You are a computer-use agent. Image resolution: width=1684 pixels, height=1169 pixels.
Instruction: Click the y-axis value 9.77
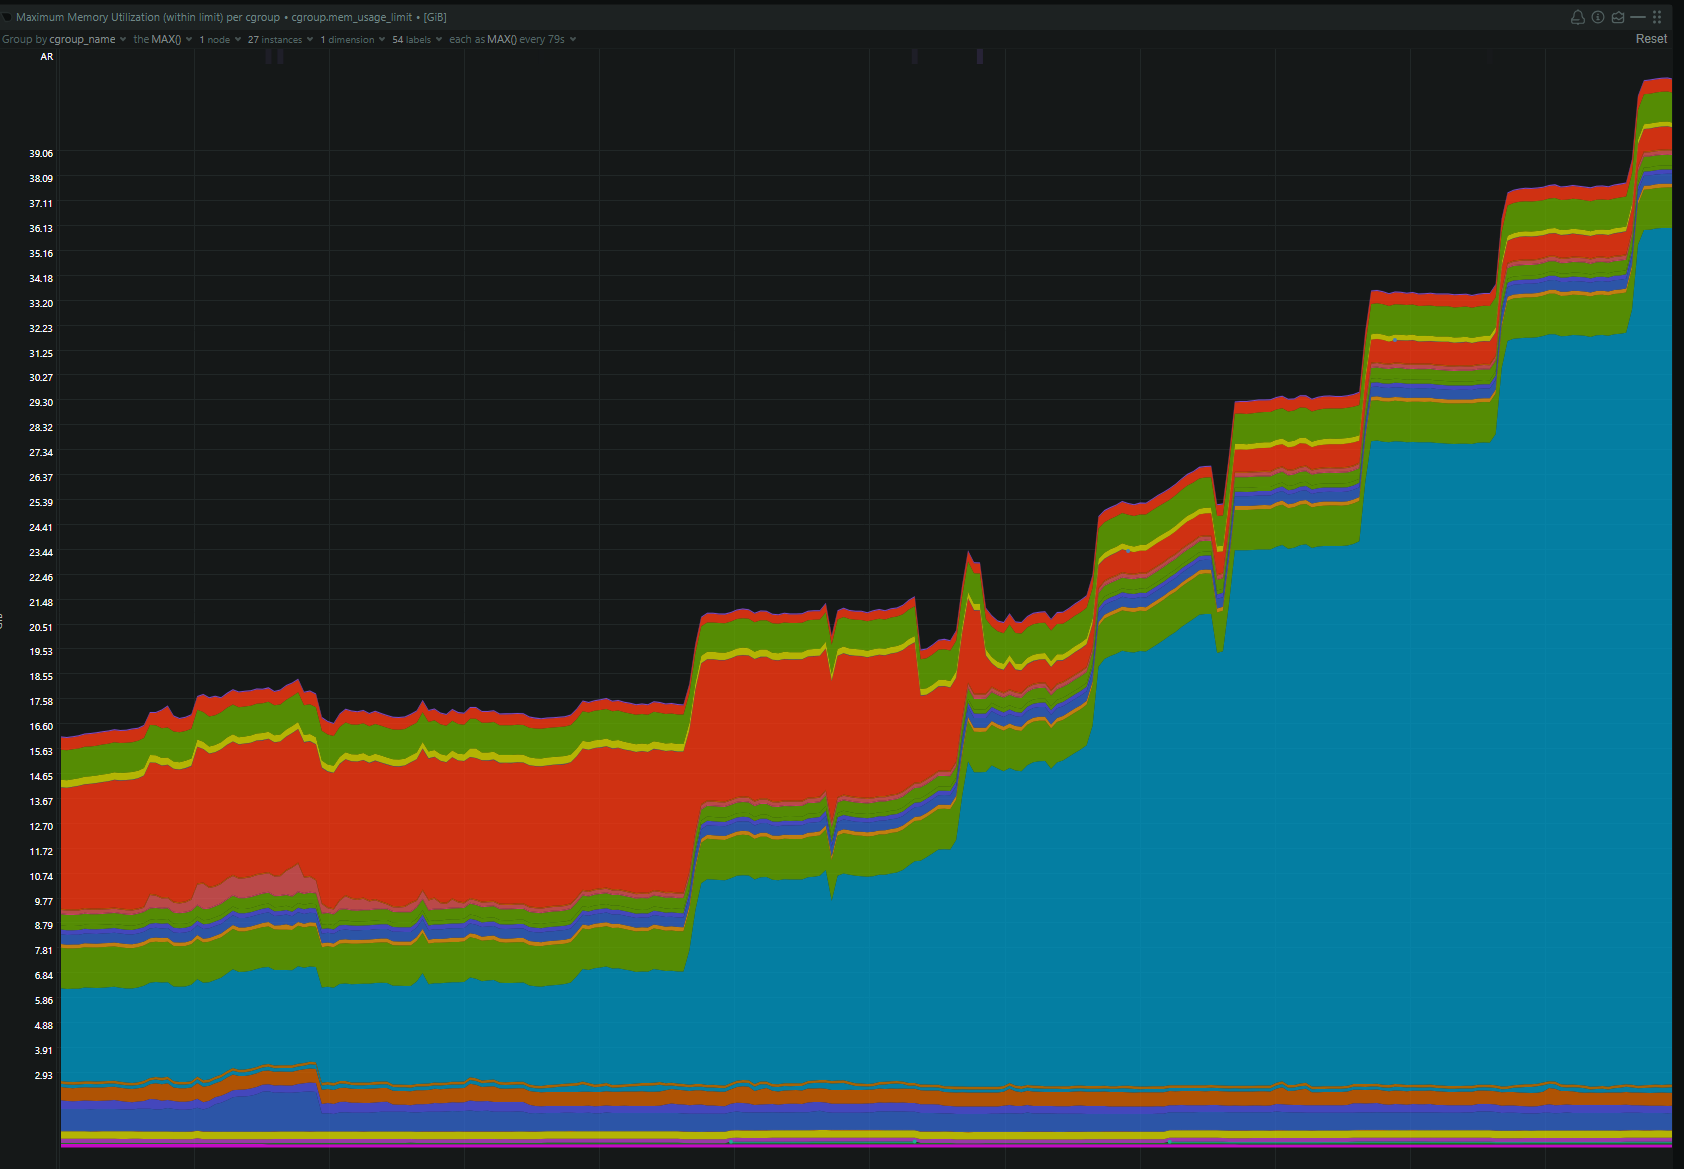pyautogui.click(x=44, y=902)
